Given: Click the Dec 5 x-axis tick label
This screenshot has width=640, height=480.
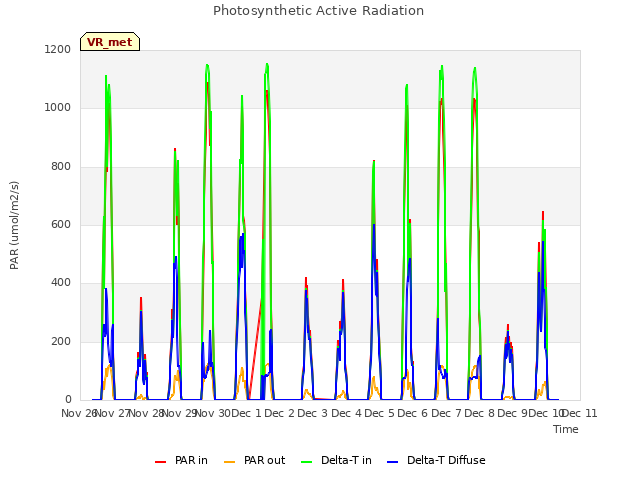Looking at the screenshot, I should coord(380,413).
